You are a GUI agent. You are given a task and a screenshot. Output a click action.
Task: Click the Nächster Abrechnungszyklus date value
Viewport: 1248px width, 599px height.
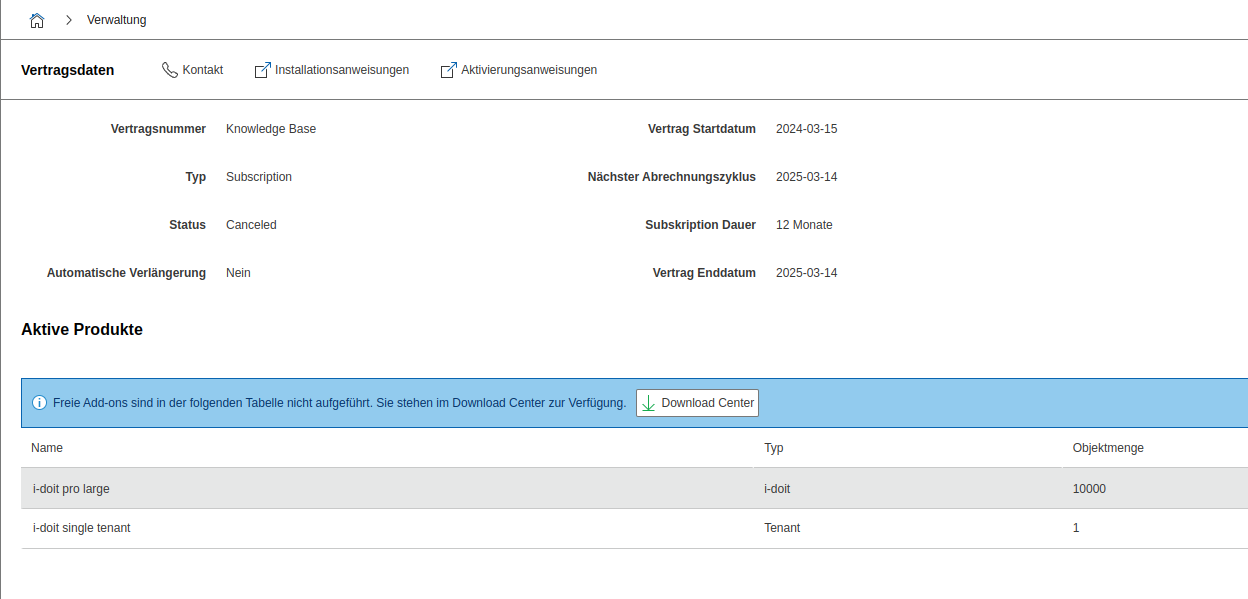[807, 177]
